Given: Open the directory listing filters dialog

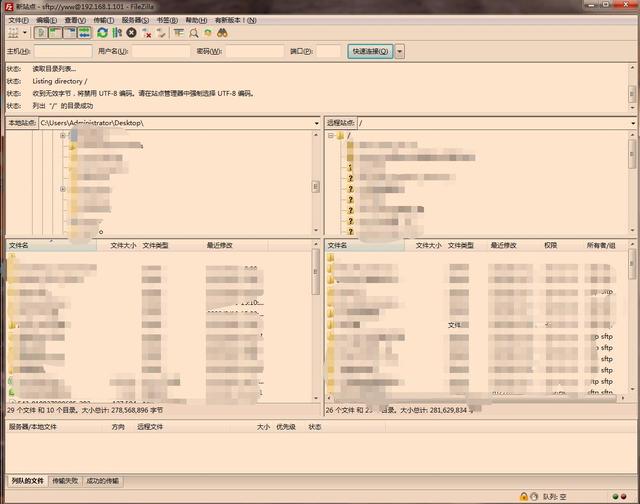Looking at the screenshot, I should point(178,33).
